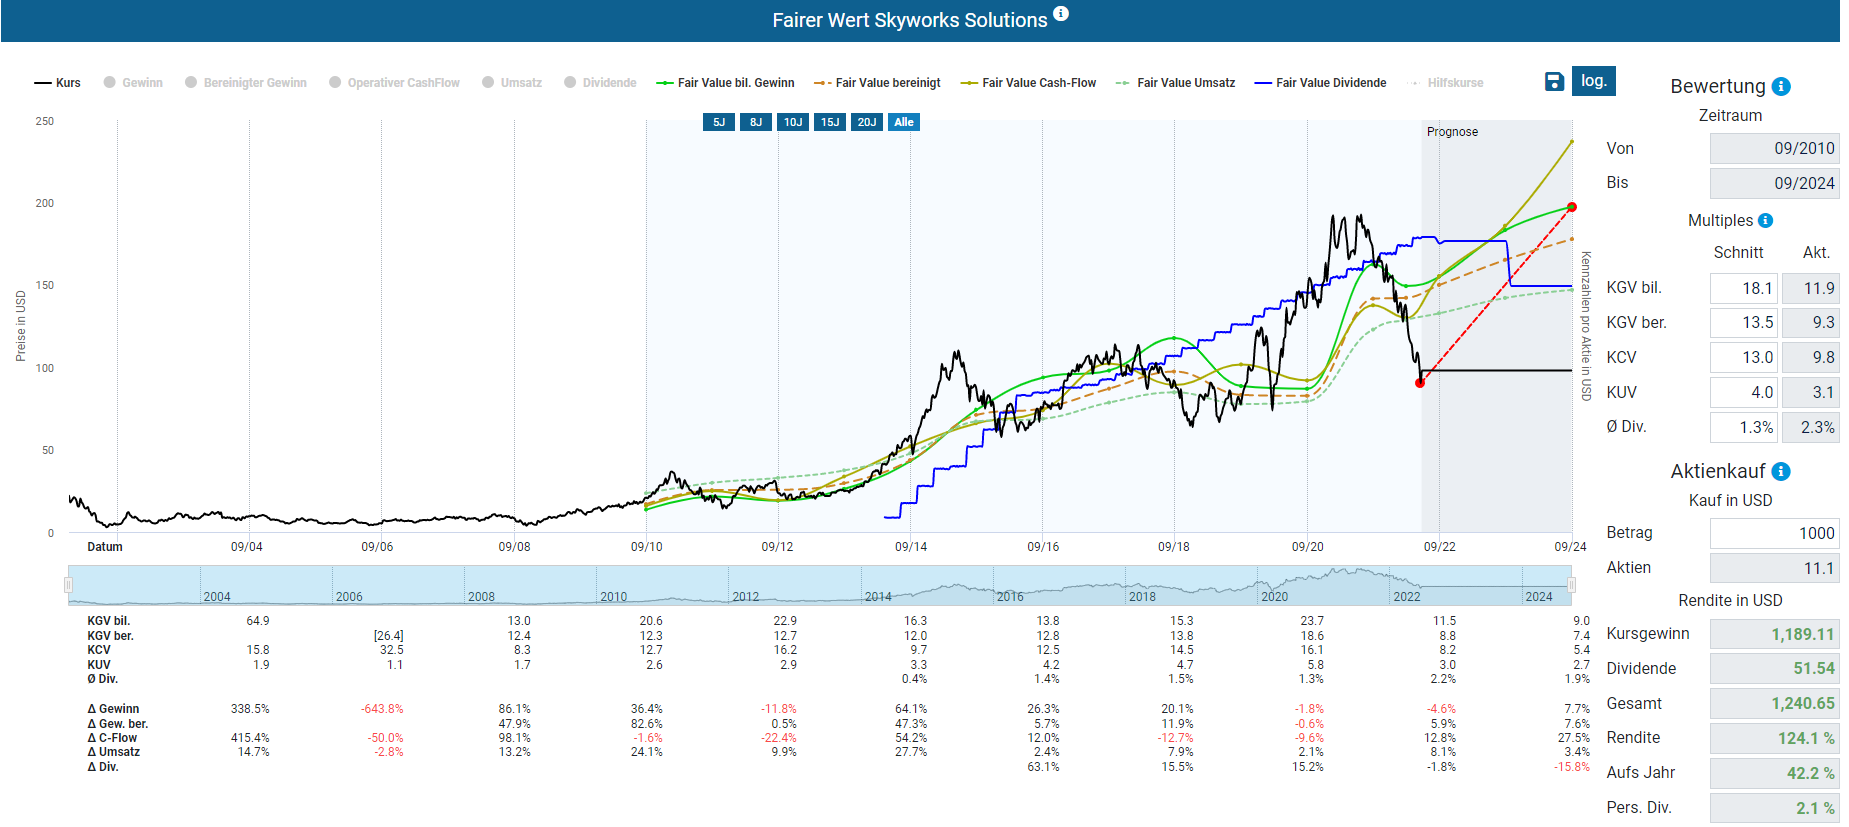Edit the KGV bil. Schnitt value 18.1

click(1743, 288)
